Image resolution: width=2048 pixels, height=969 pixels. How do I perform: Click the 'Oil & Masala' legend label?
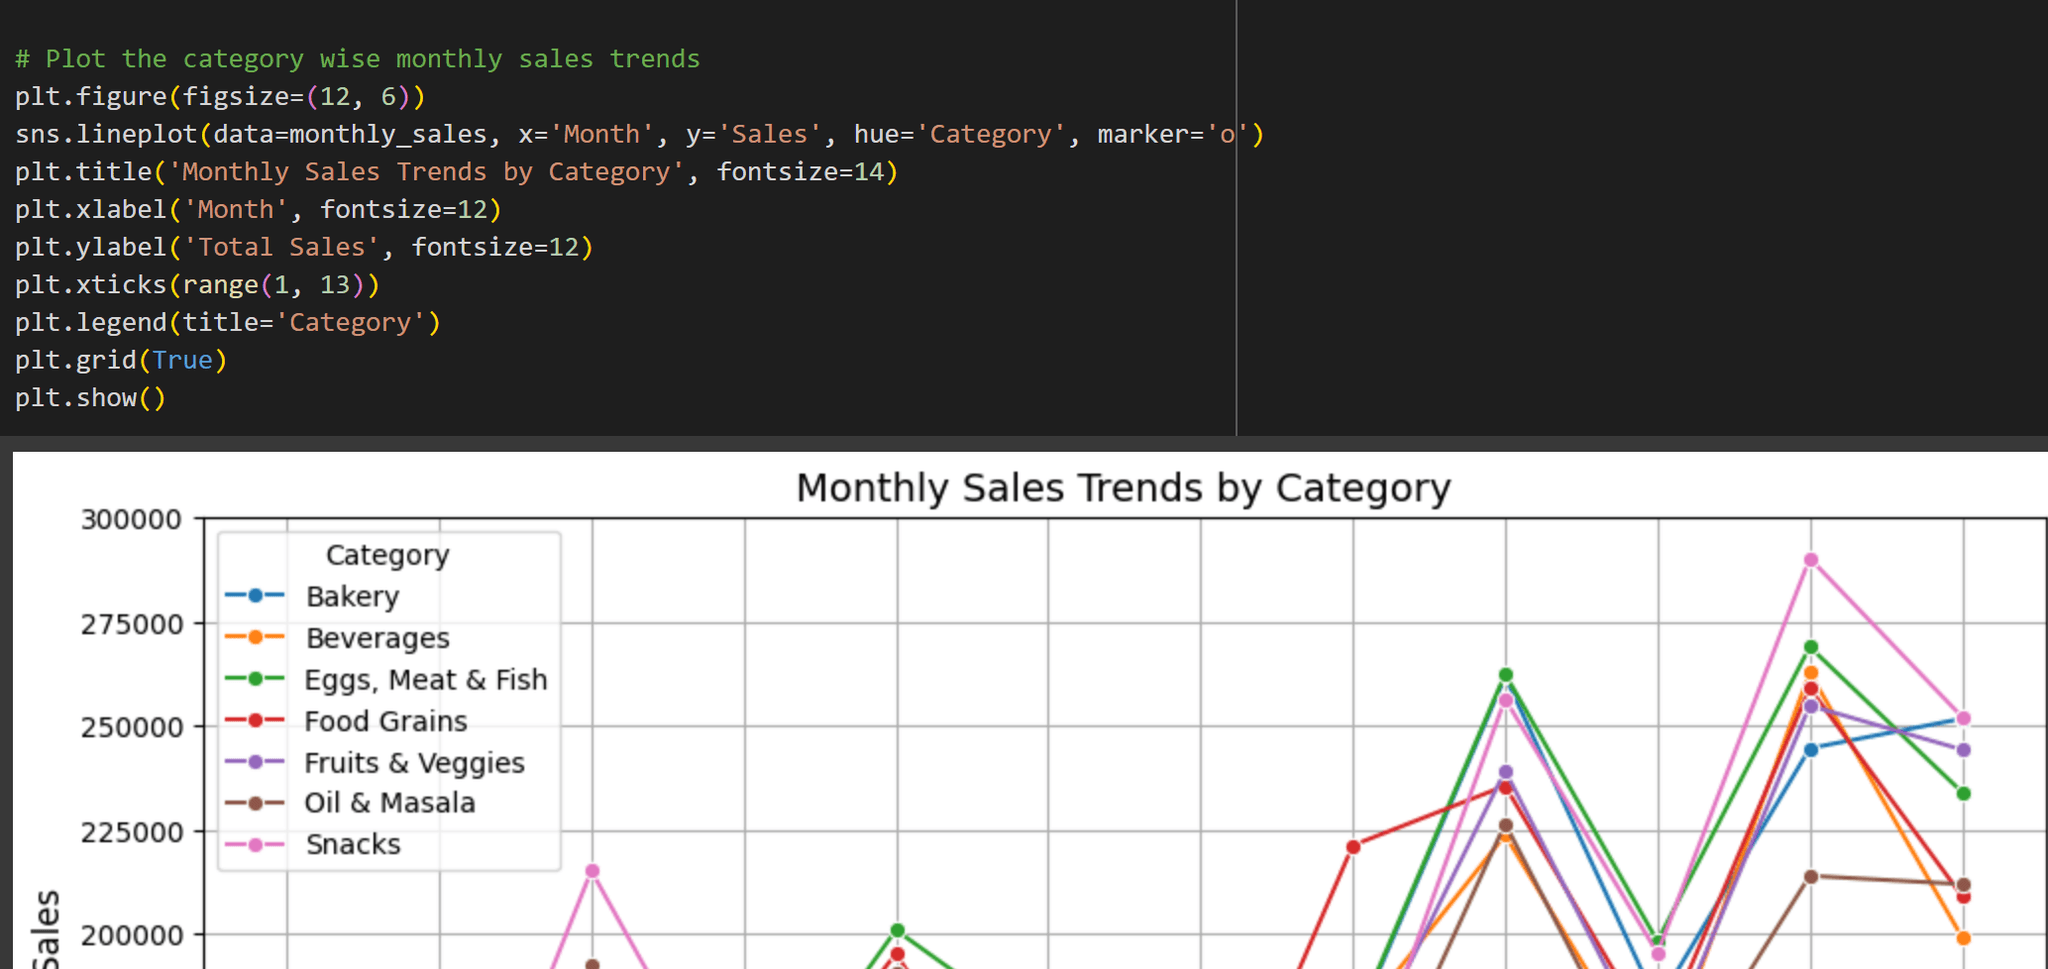point(390,803)
